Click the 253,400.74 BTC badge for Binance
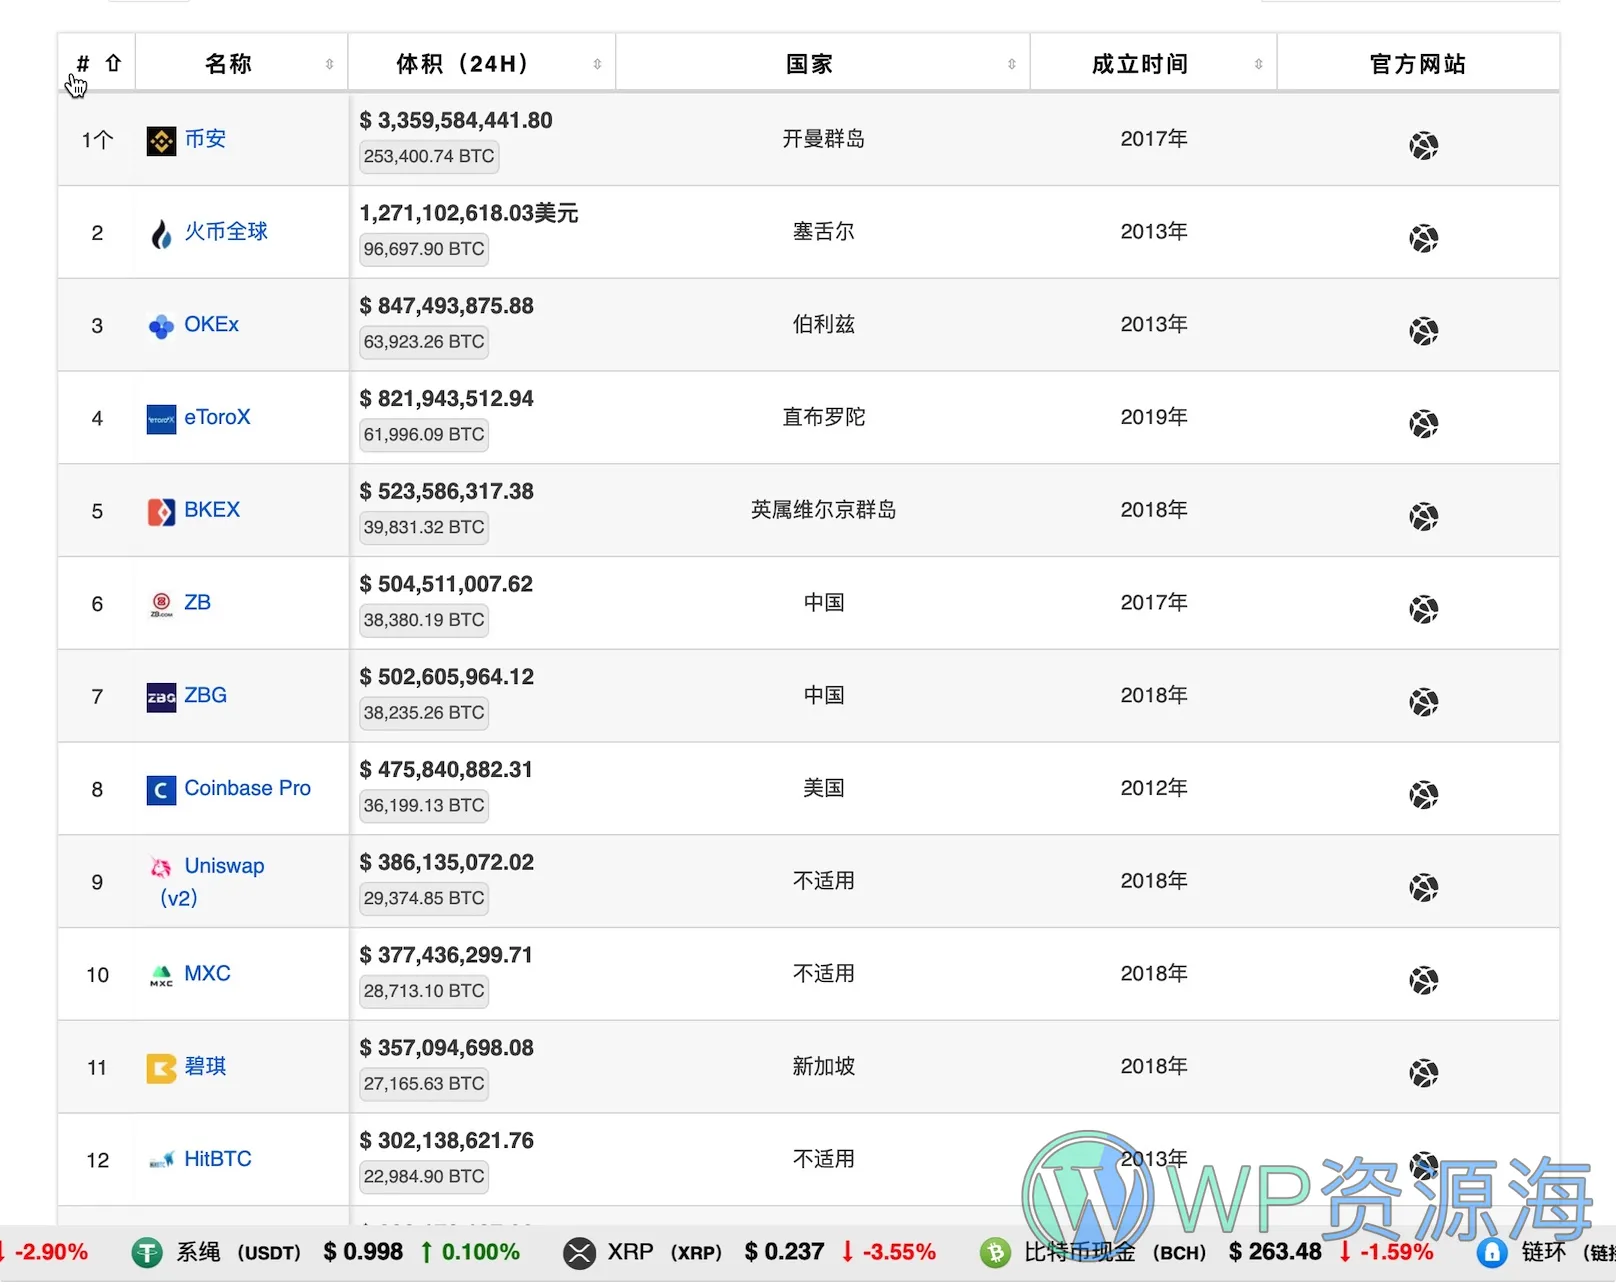The image size is (1616, 1285). point(428,156)
